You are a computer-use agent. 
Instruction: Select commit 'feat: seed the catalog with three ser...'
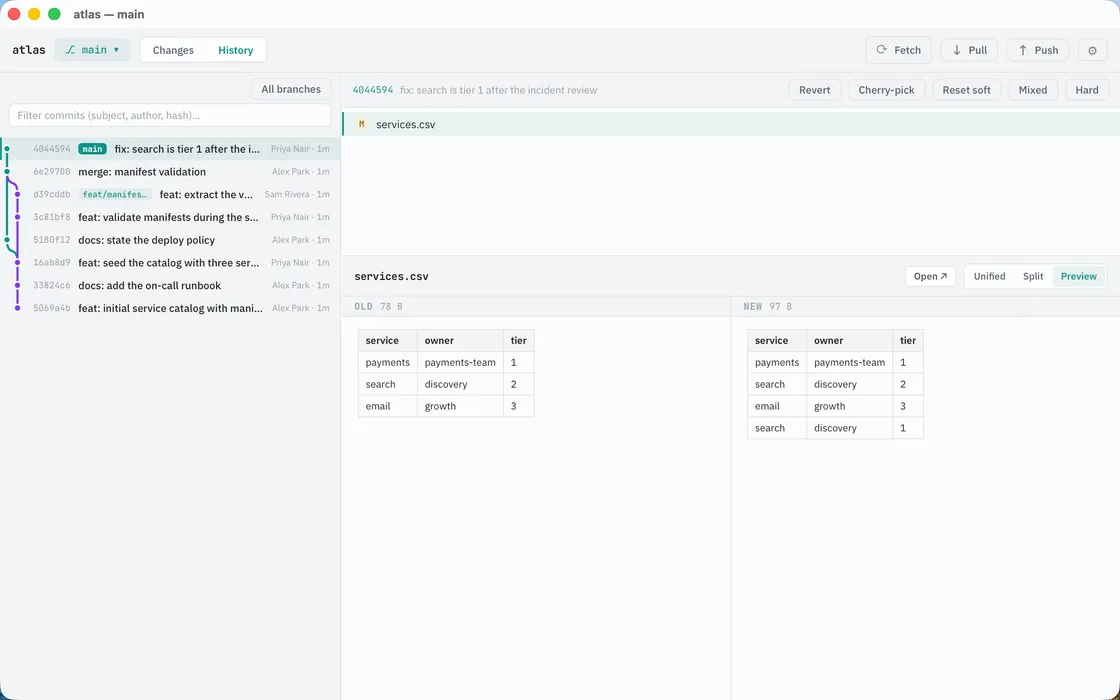coord(170,263)
